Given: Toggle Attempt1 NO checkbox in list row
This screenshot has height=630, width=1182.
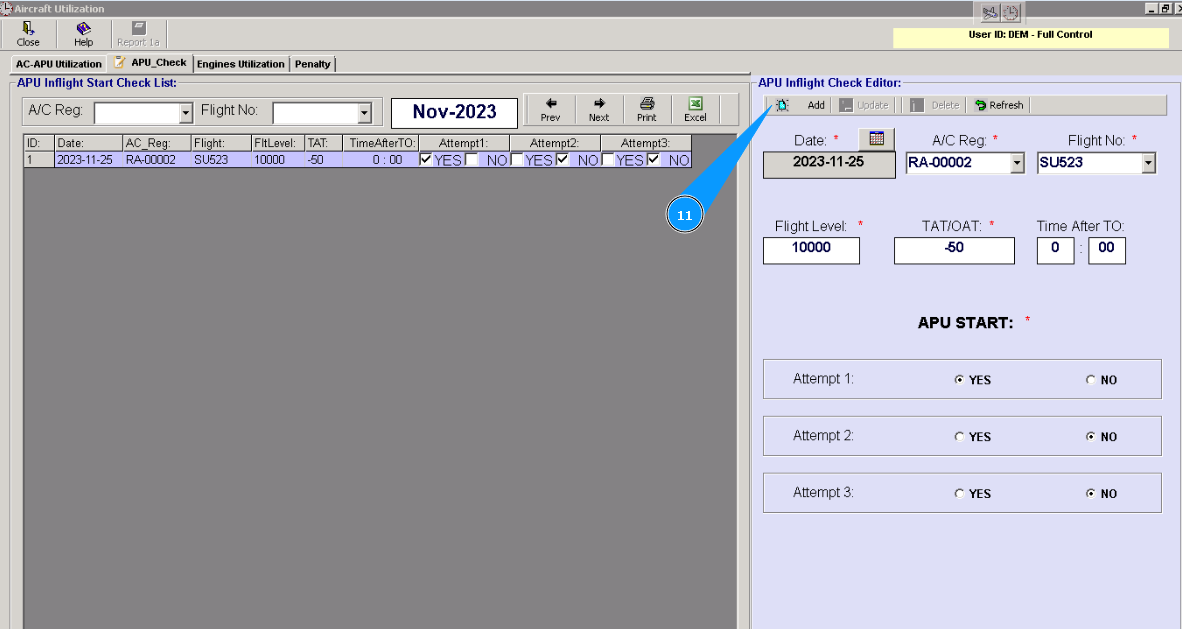Looking at the screenshot, I should coord(471,159).
